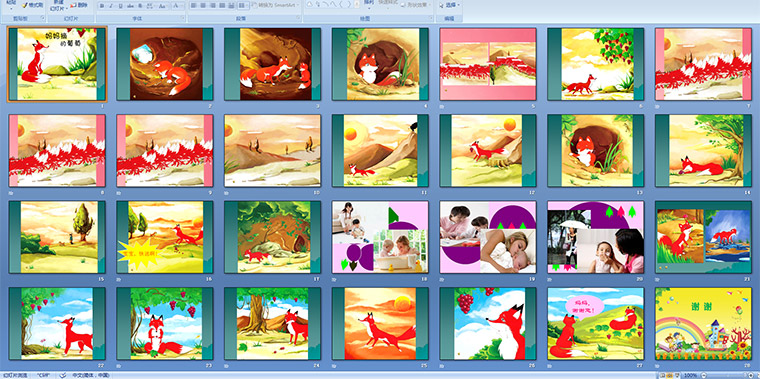Click the zoom slider in the status bar
The width and height of the screenshot is (760, 379).
tap(729, 376)
